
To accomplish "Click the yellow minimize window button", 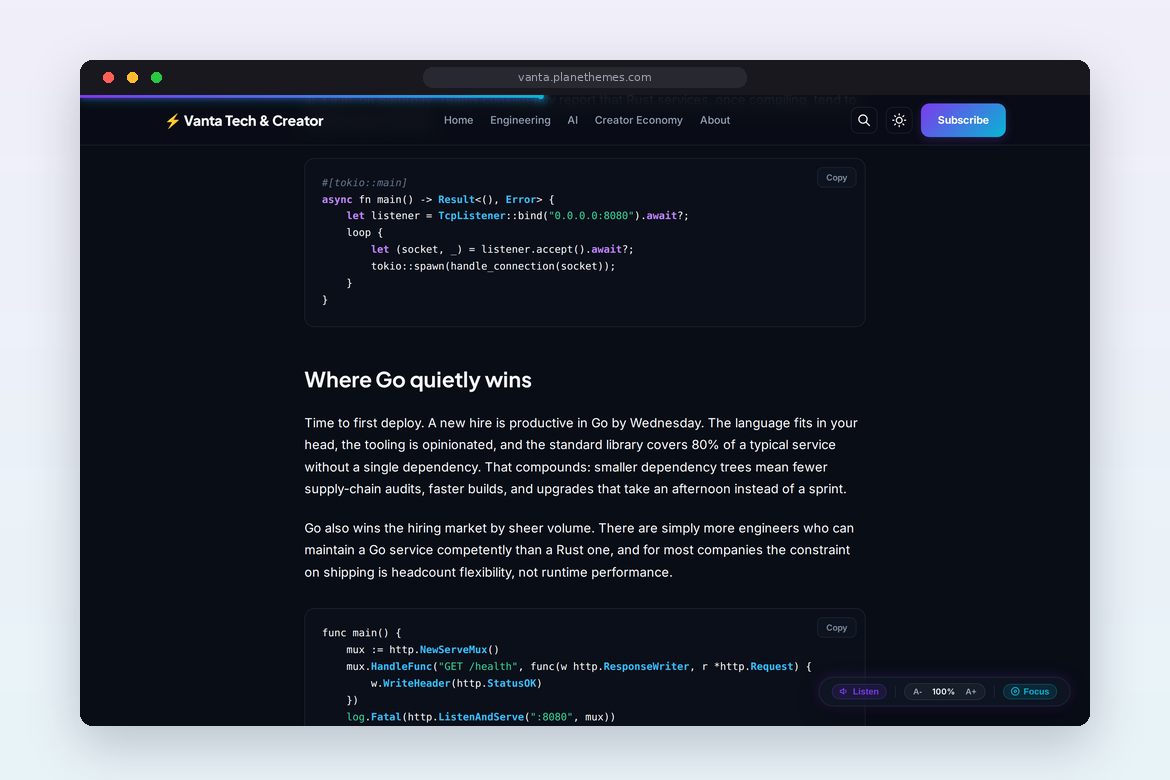I will click(x=132, y=78).
